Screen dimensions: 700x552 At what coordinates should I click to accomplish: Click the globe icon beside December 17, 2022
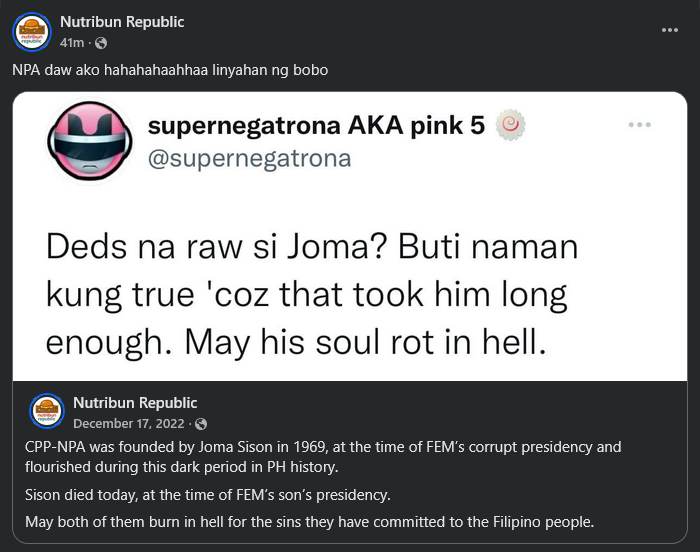point(200,423)
